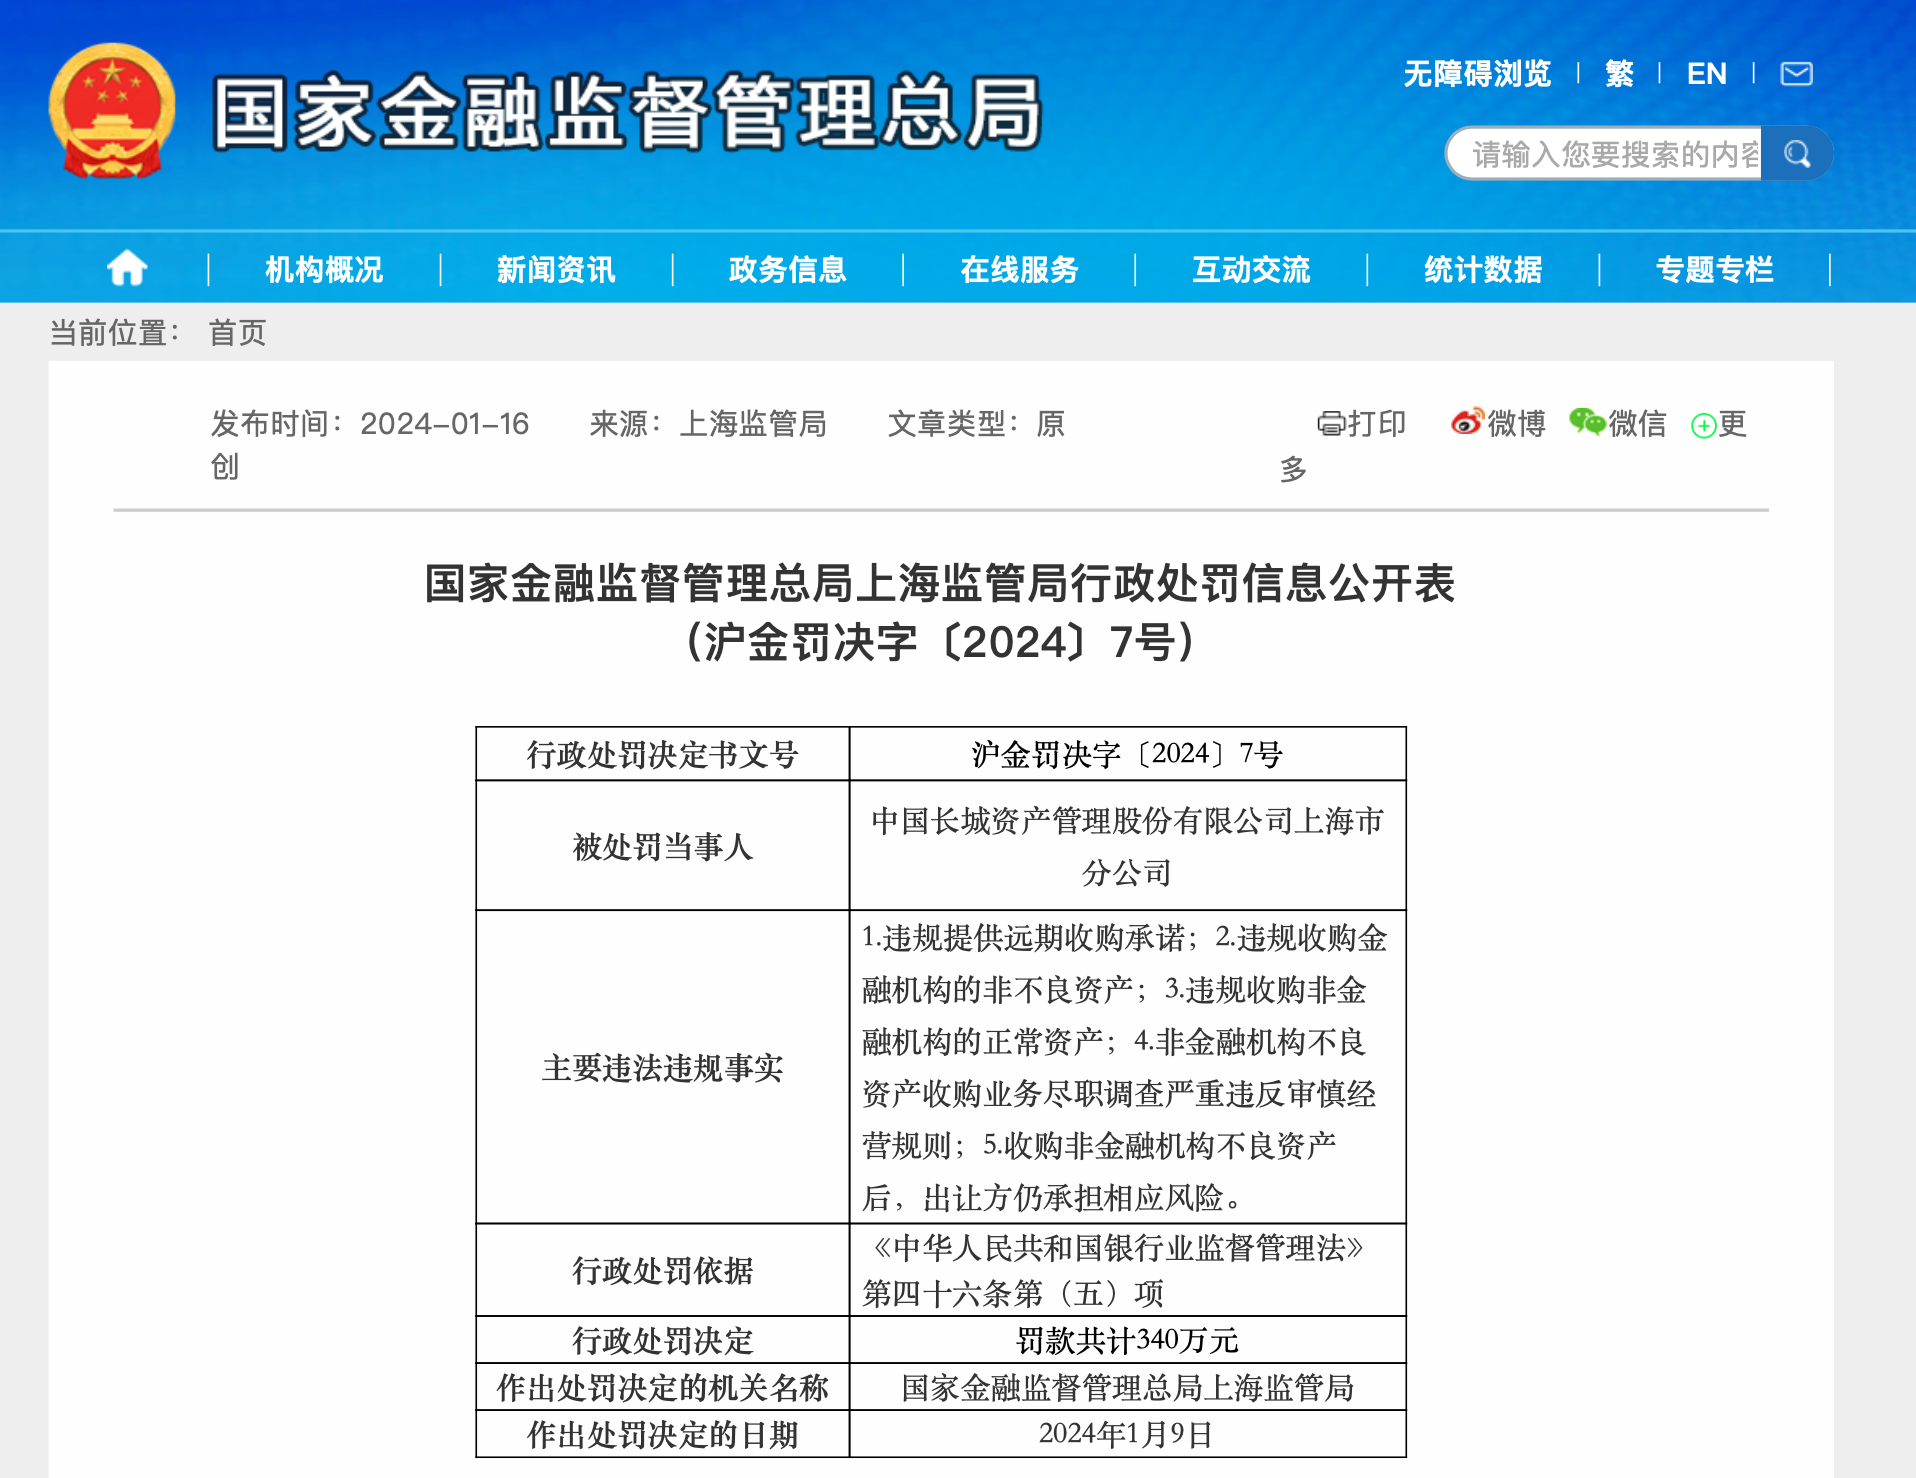
Task: Click the search magnifier button
Action: tap(1797, 154)
